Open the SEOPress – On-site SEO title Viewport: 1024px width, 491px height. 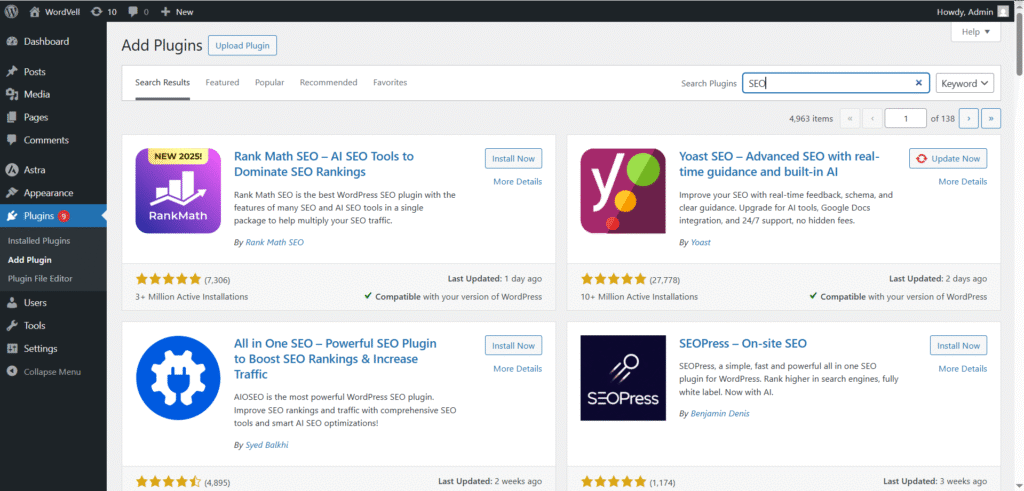click(x=743, y=343)
